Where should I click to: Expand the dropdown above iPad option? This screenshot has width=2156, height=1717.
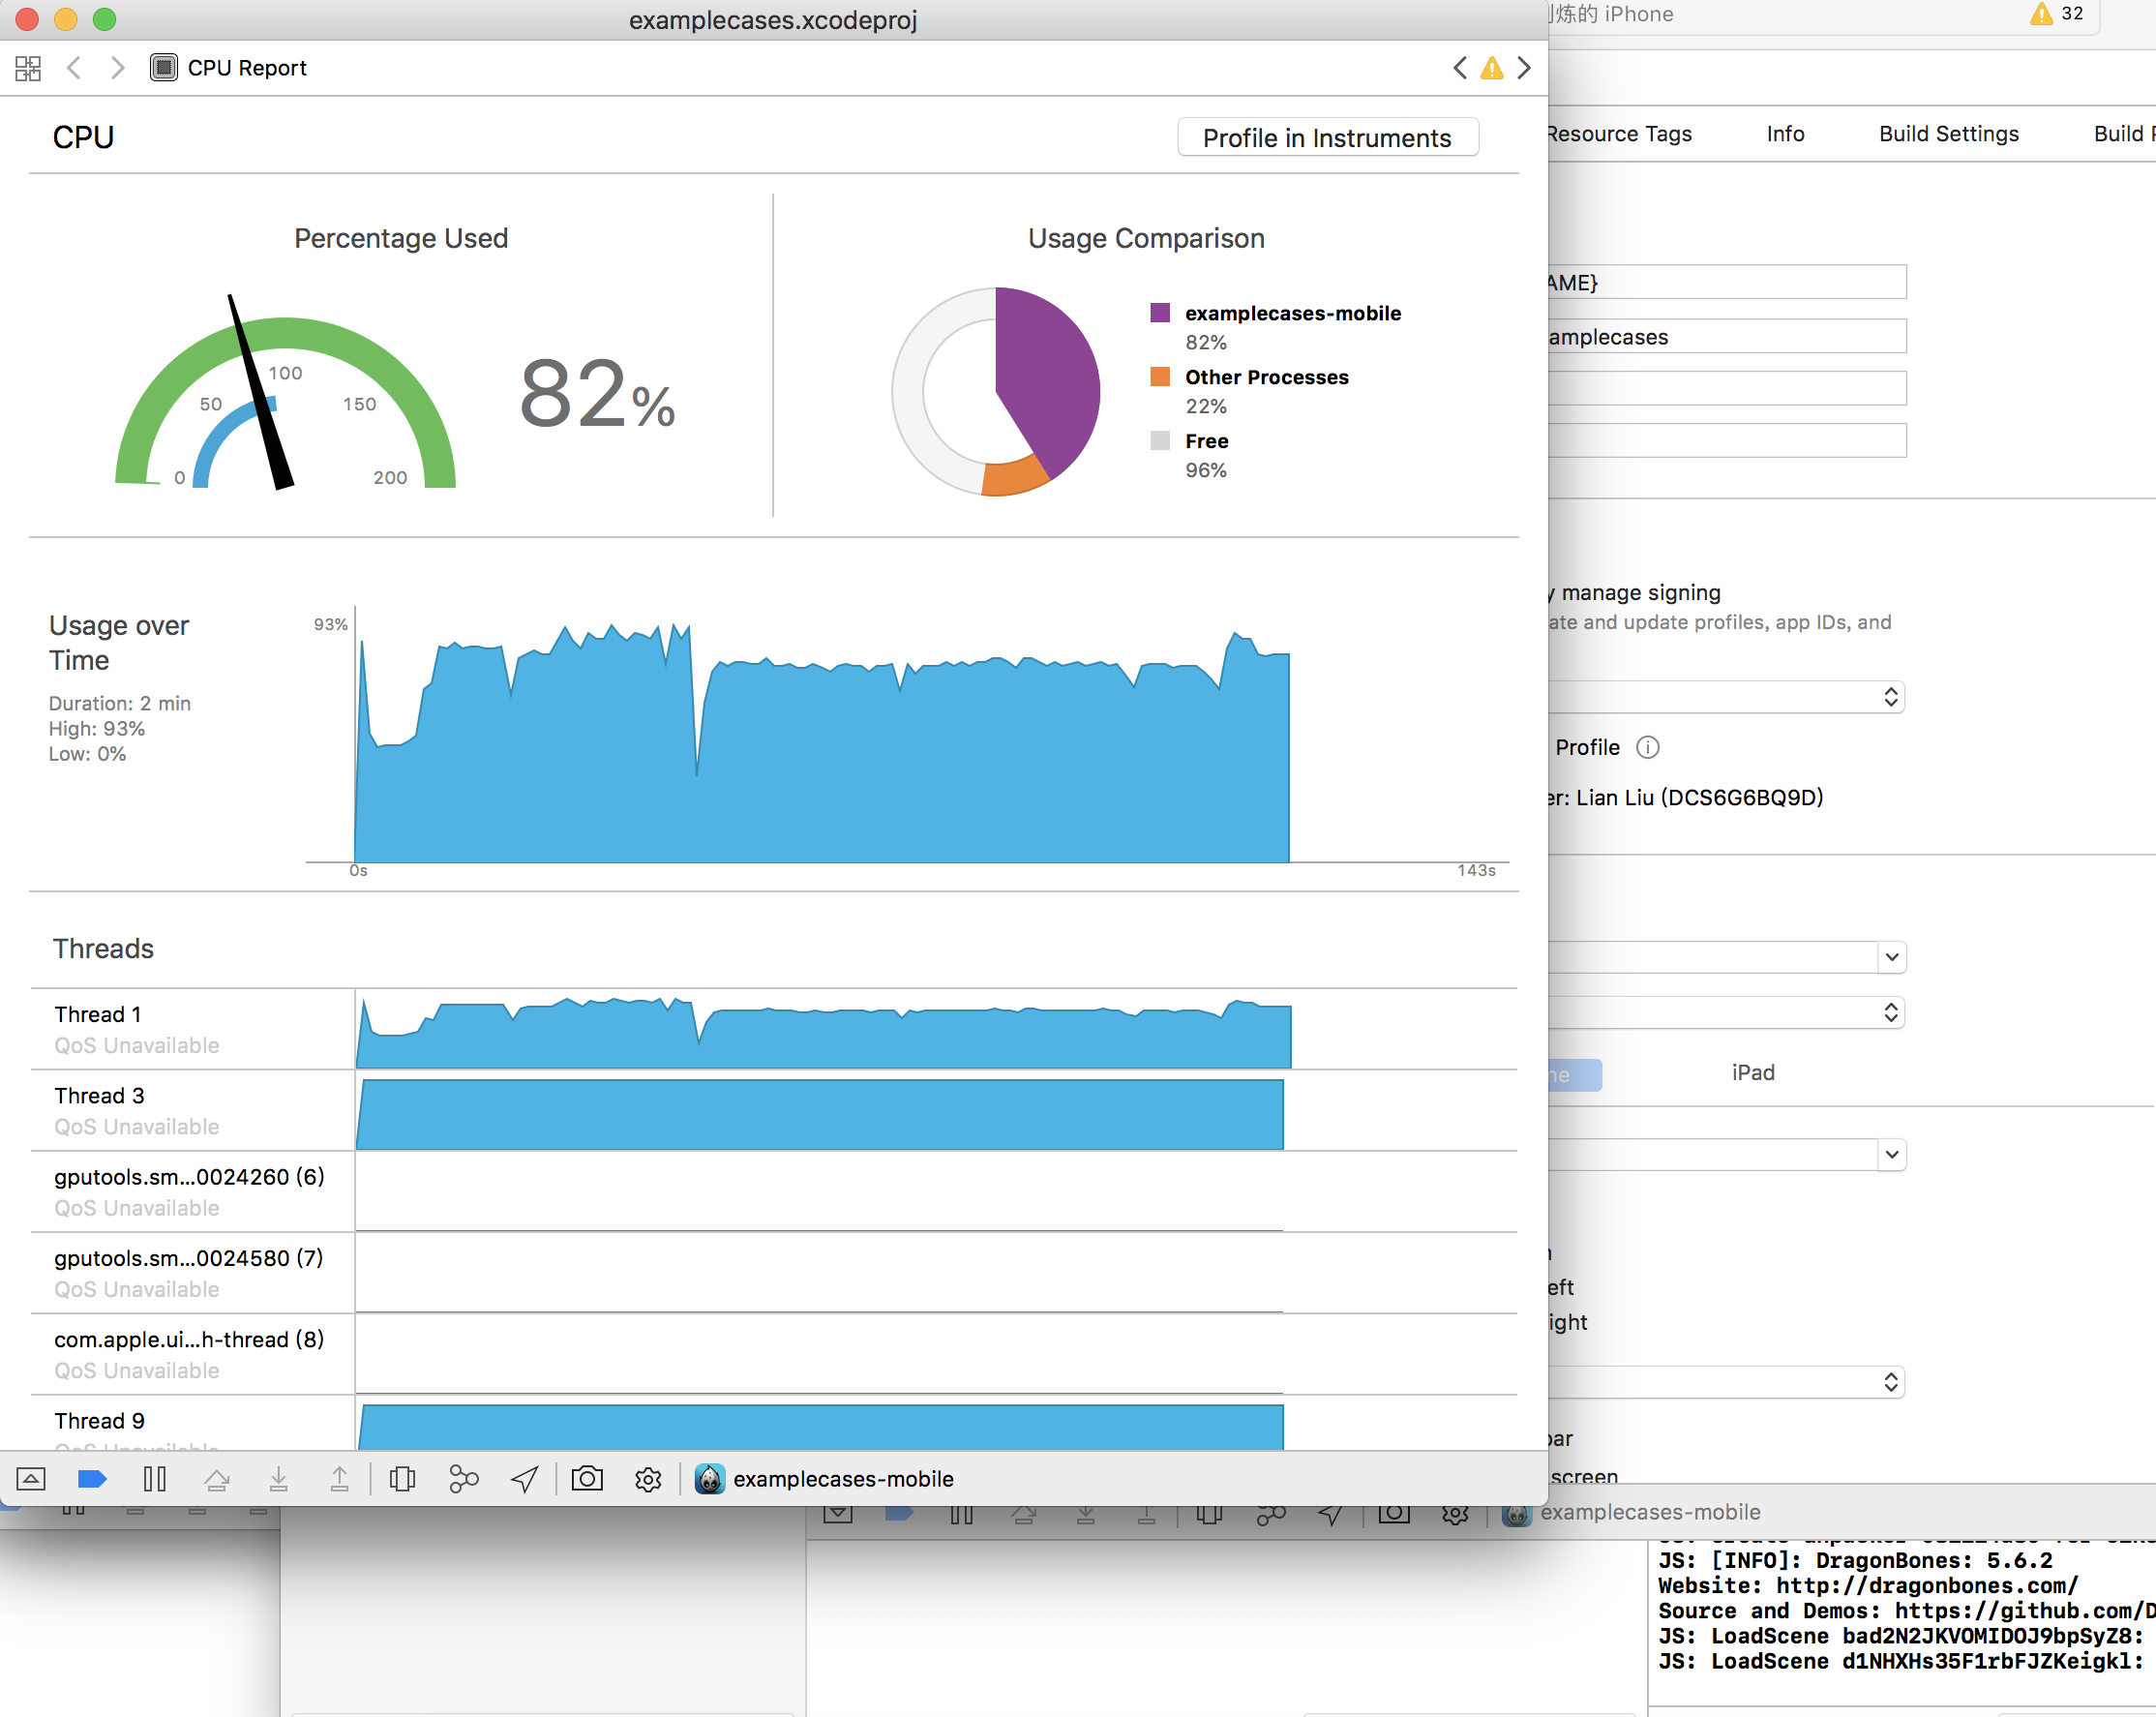click(x=1889, y=1012)
